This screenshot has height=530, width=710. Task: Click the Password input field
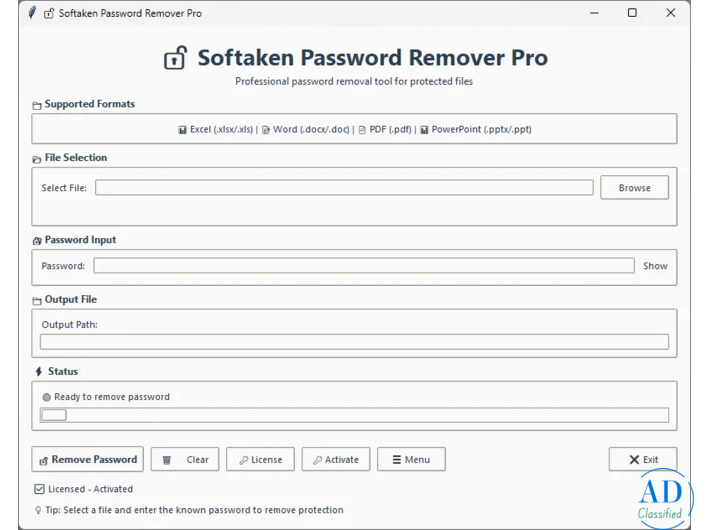[364, 265]
